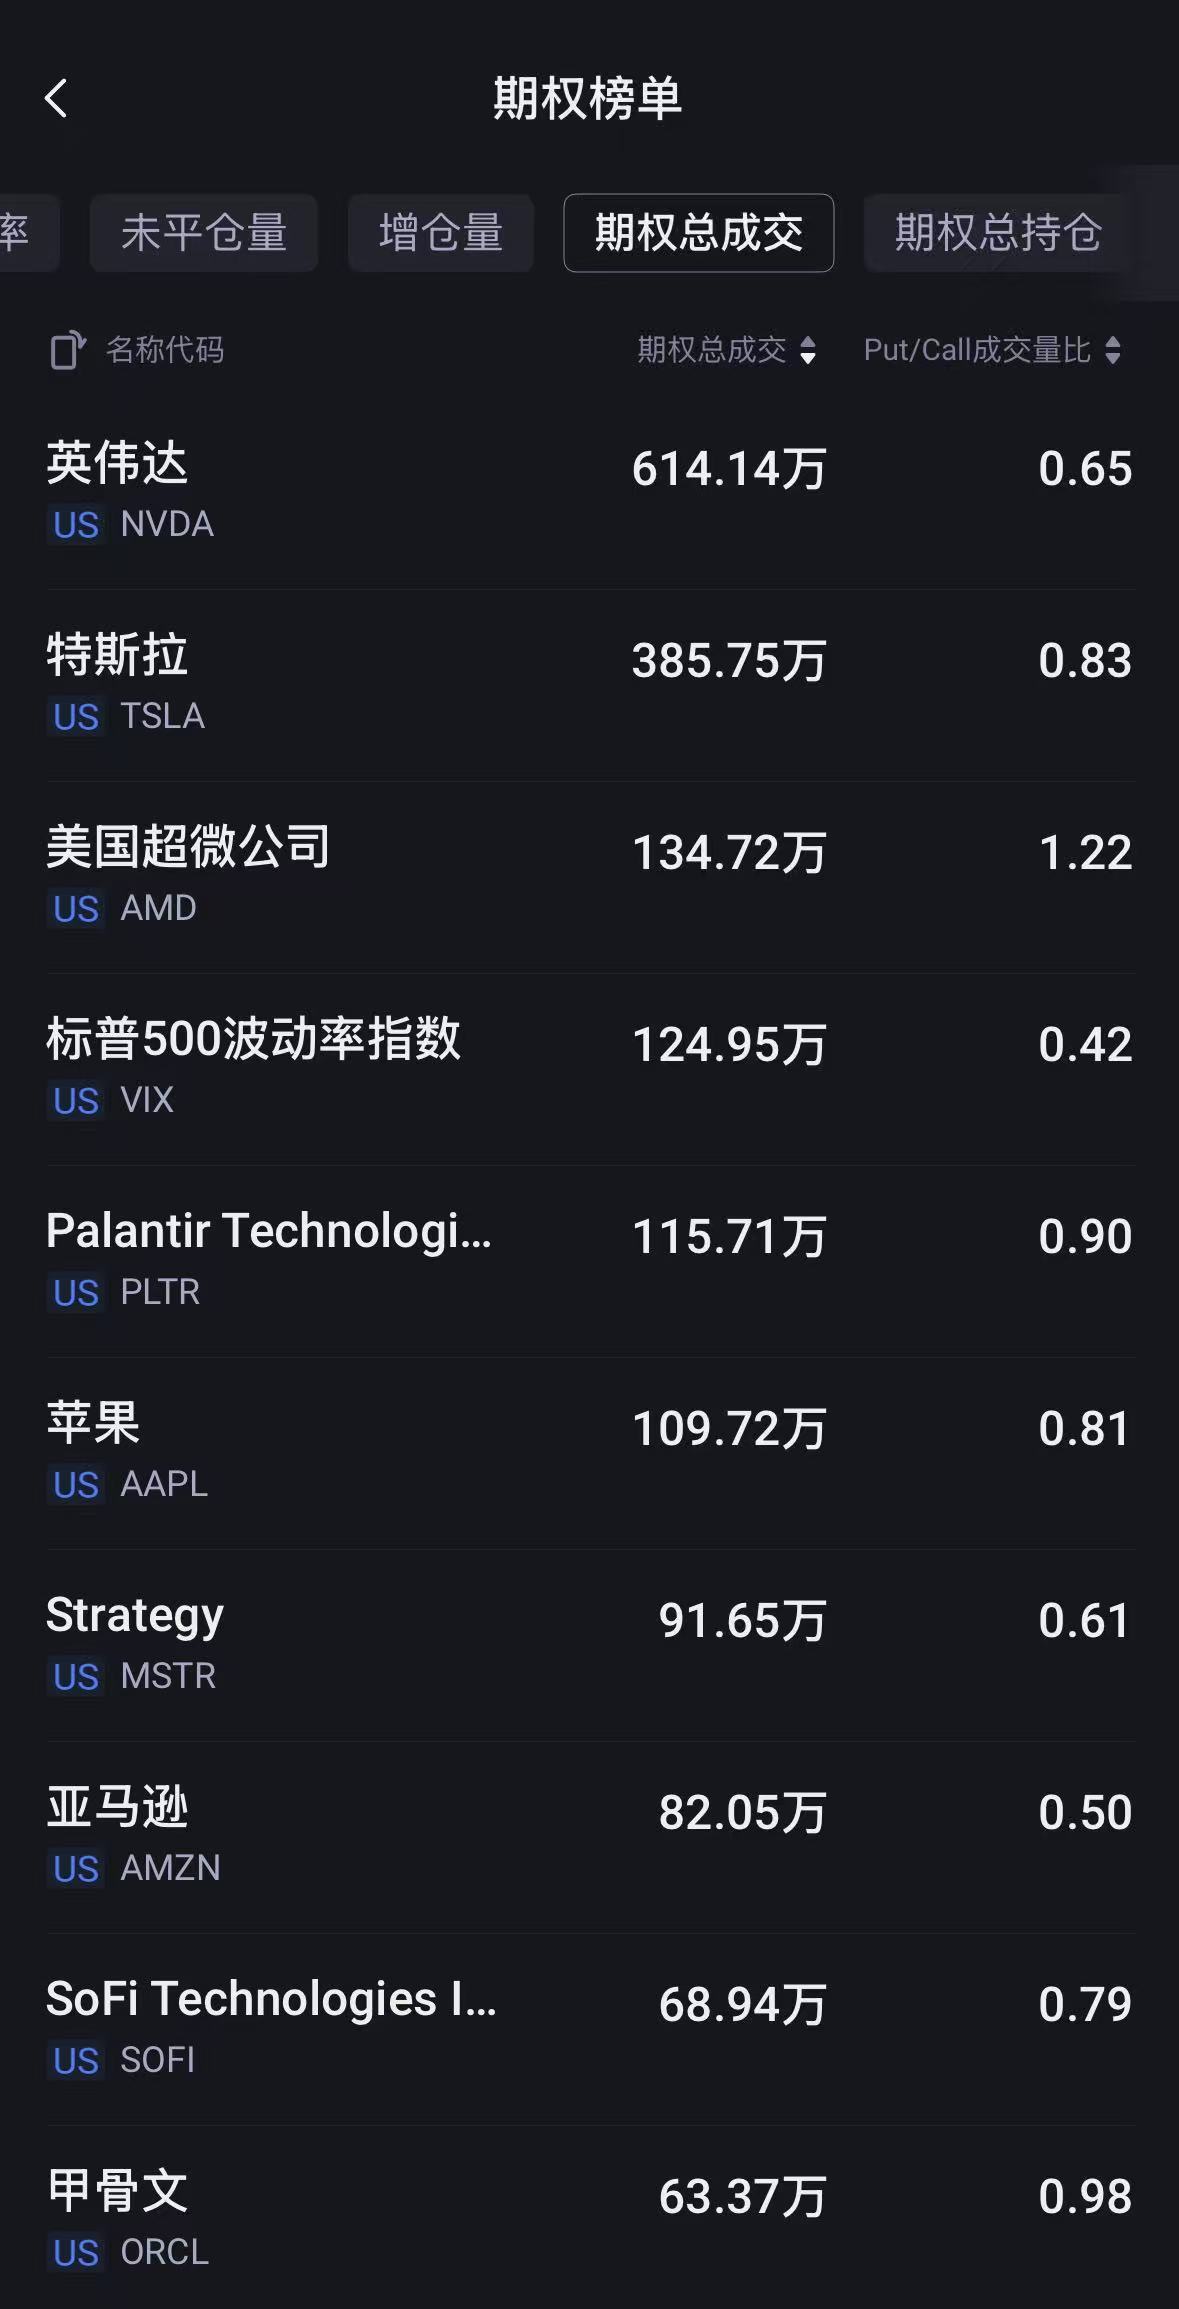The width and height of the screenshot is (1179, 2309).
Task: Select the Strategy MSTR entry
Action: [x=589, y=1644]
